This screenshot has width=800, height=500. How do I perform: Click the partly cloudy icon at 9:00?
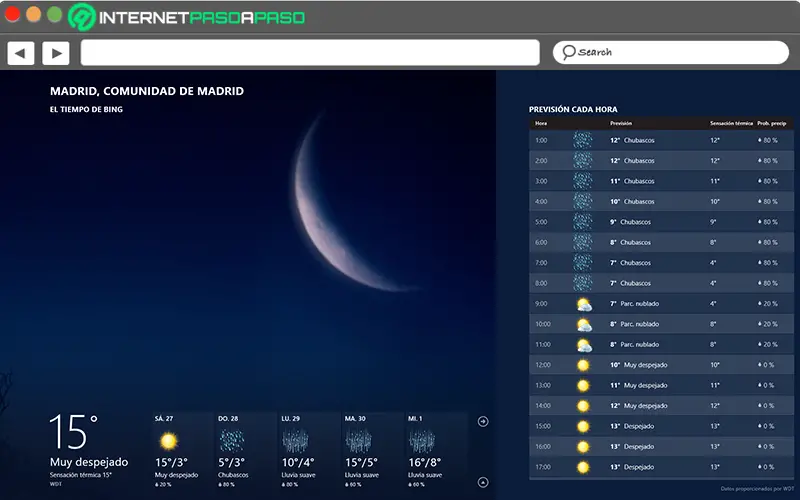584,305
